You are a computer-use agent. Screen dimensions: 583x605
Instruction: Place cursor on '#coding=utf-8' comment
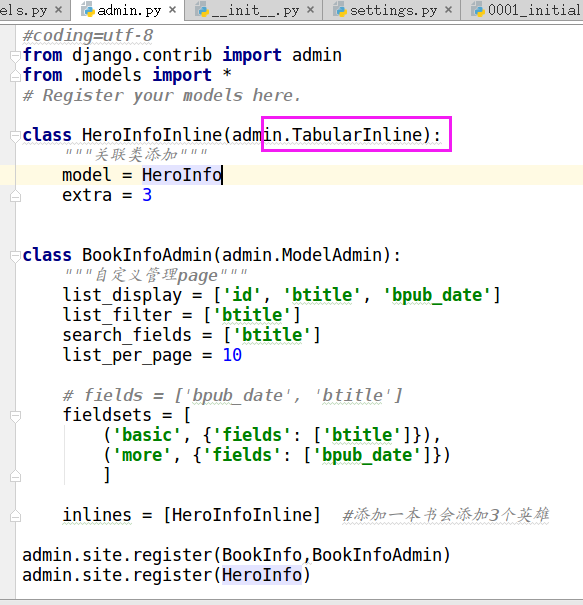[88, 35]
